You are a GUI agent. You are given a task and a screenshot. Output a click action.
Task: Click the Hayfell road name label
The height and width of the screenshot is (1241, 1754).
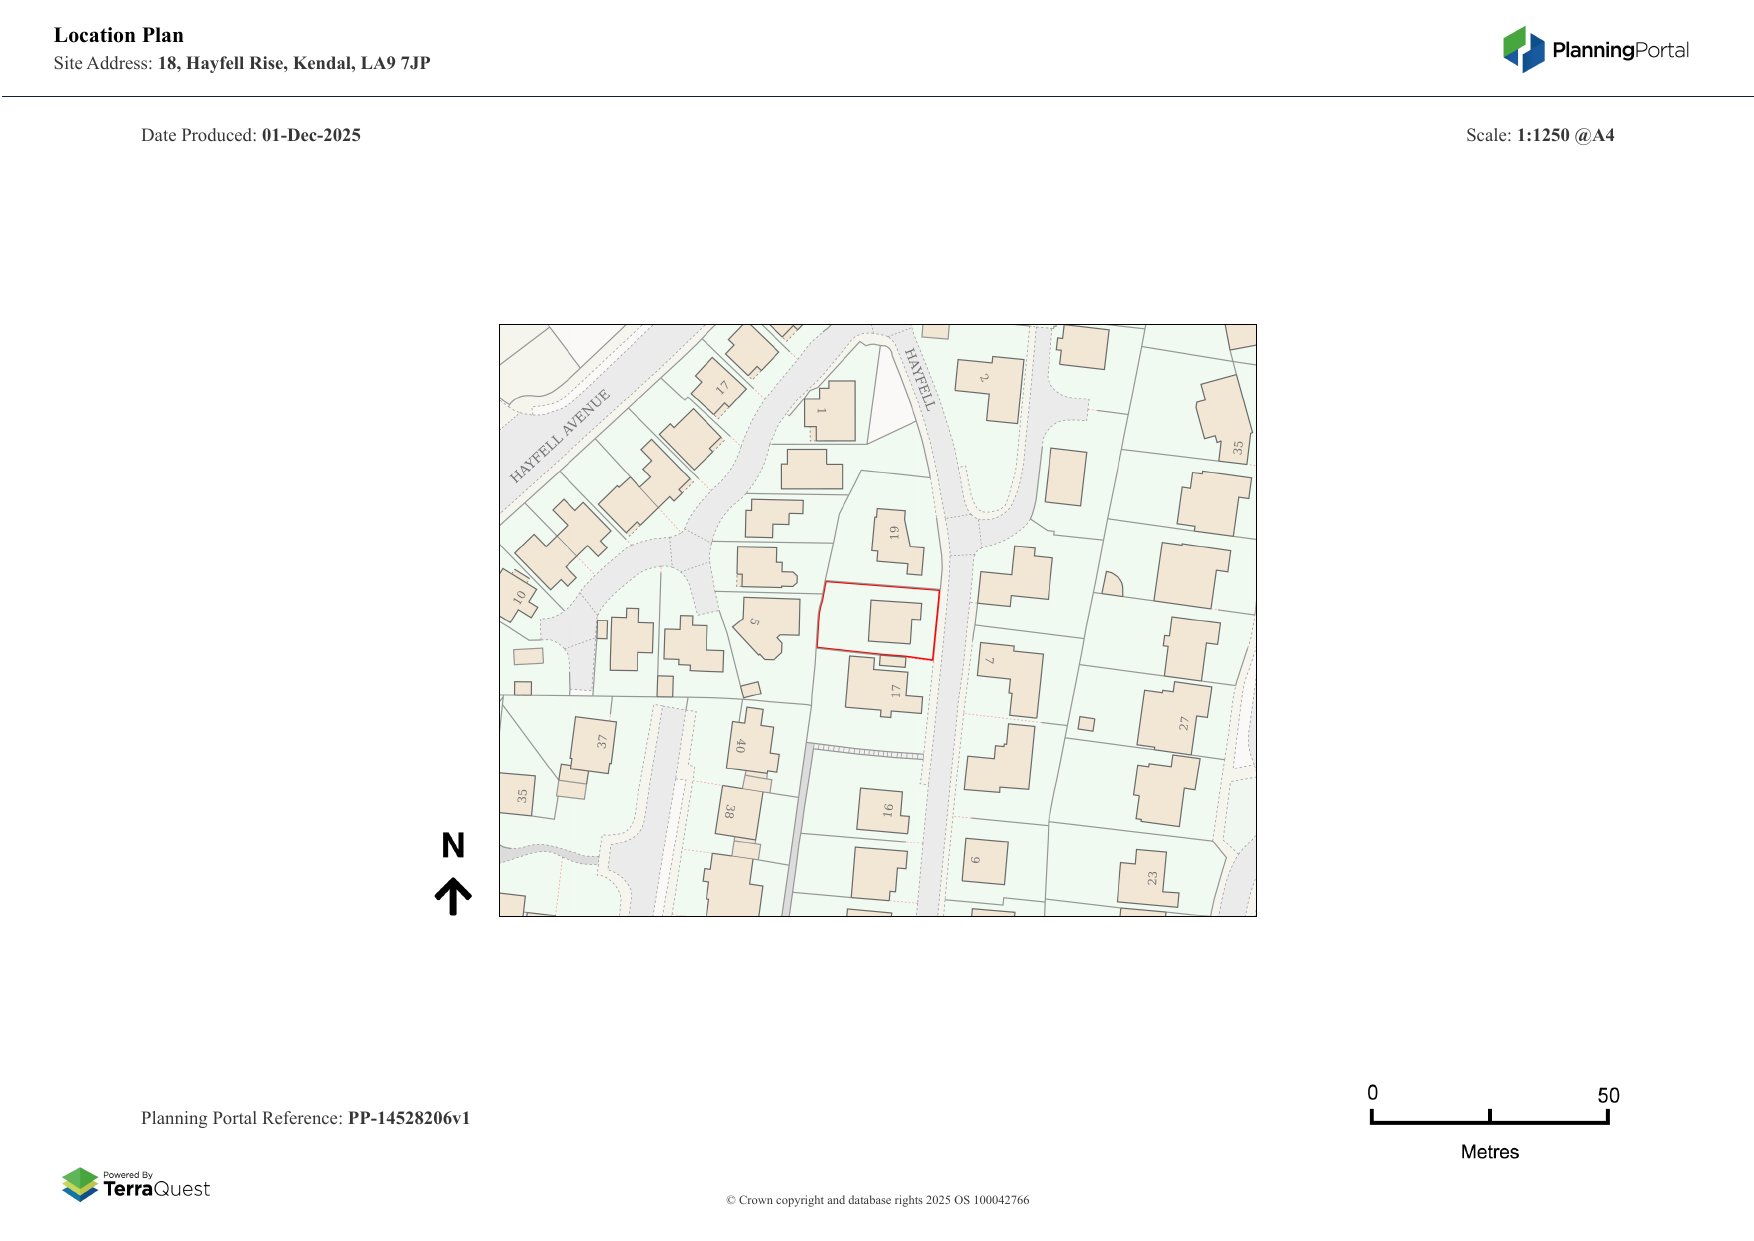[918, 379]
